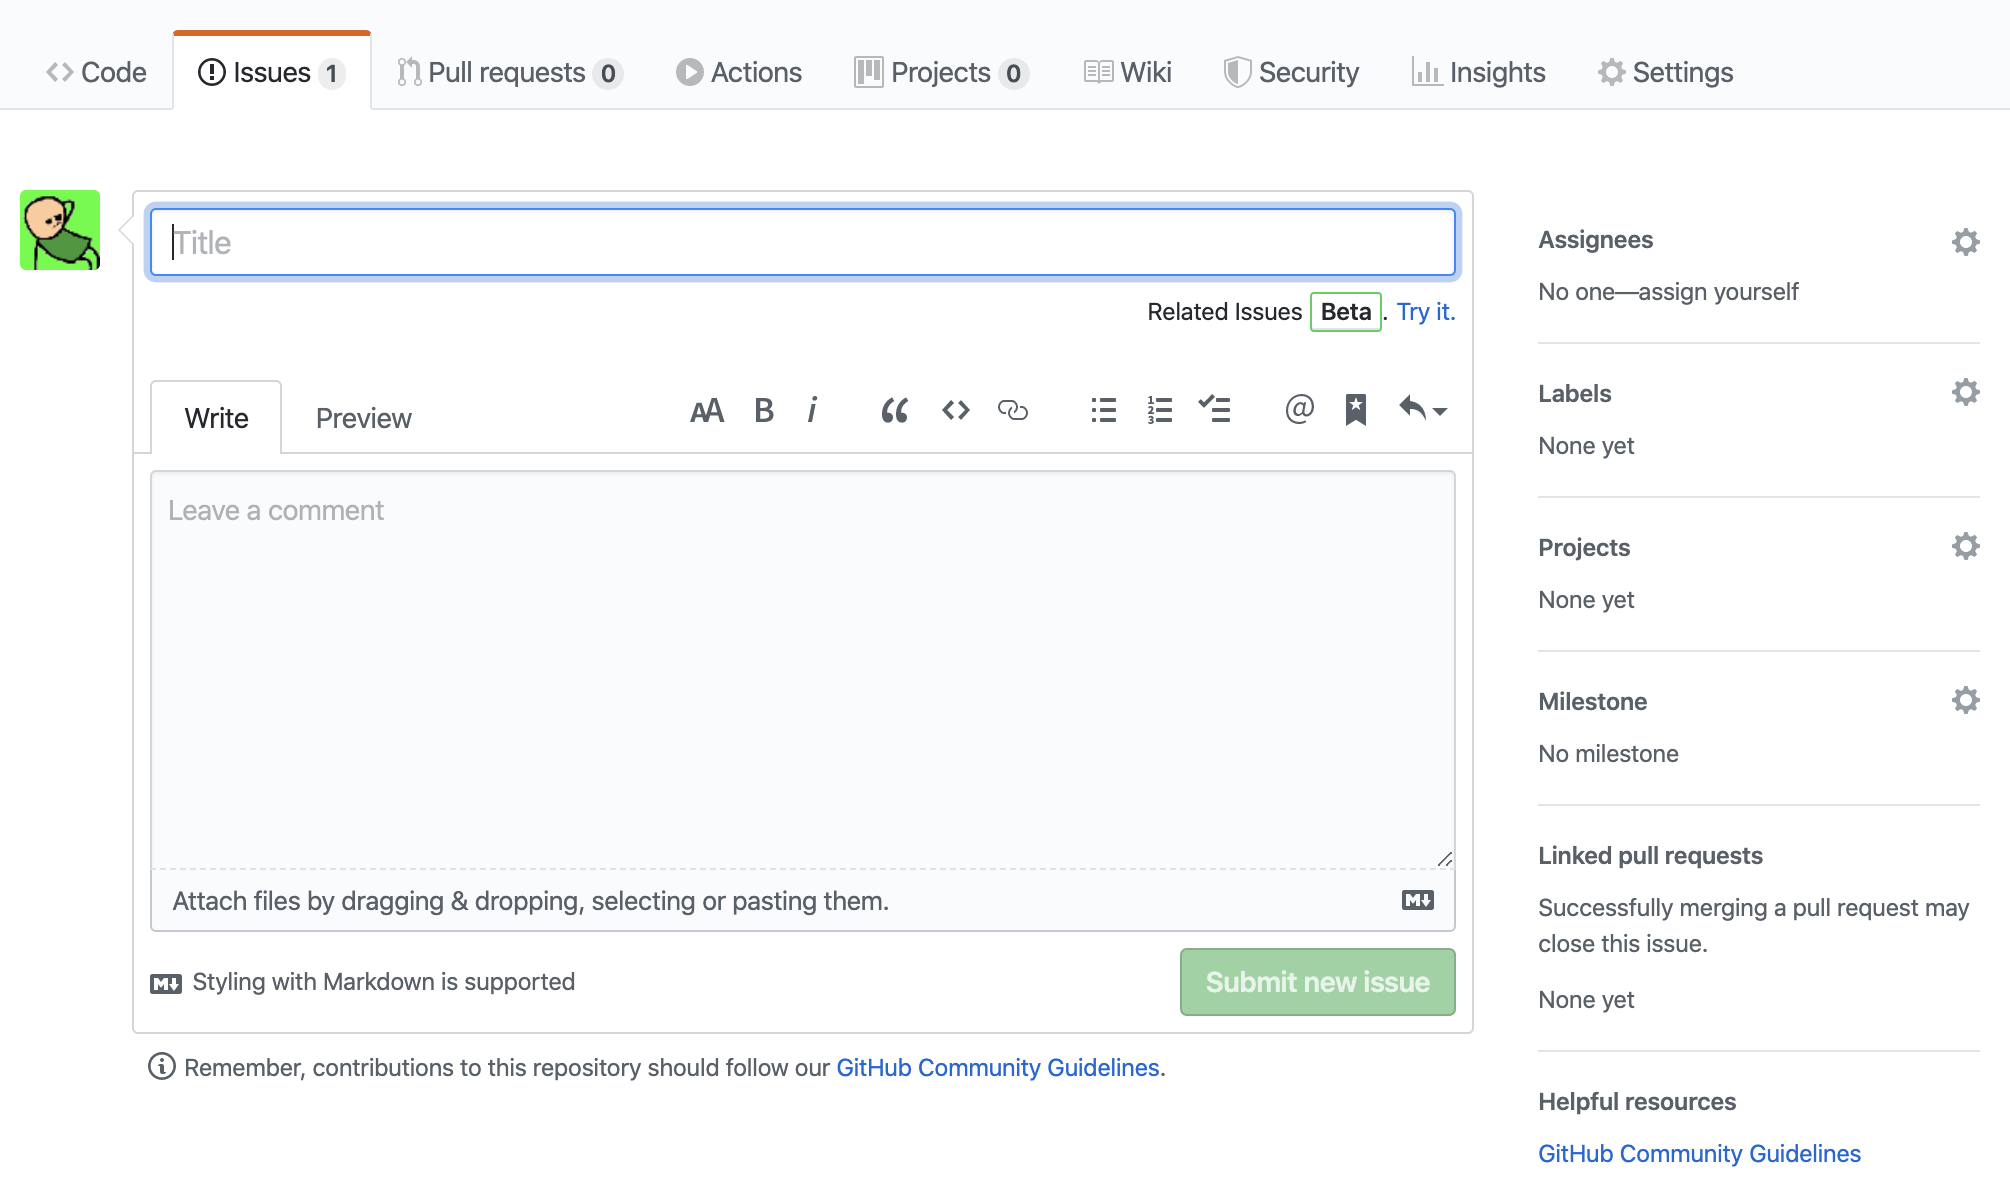The height and width of the screenshot is (1200, 2010).
Task: Open the Milestone gear menu
Action: 1965,701
